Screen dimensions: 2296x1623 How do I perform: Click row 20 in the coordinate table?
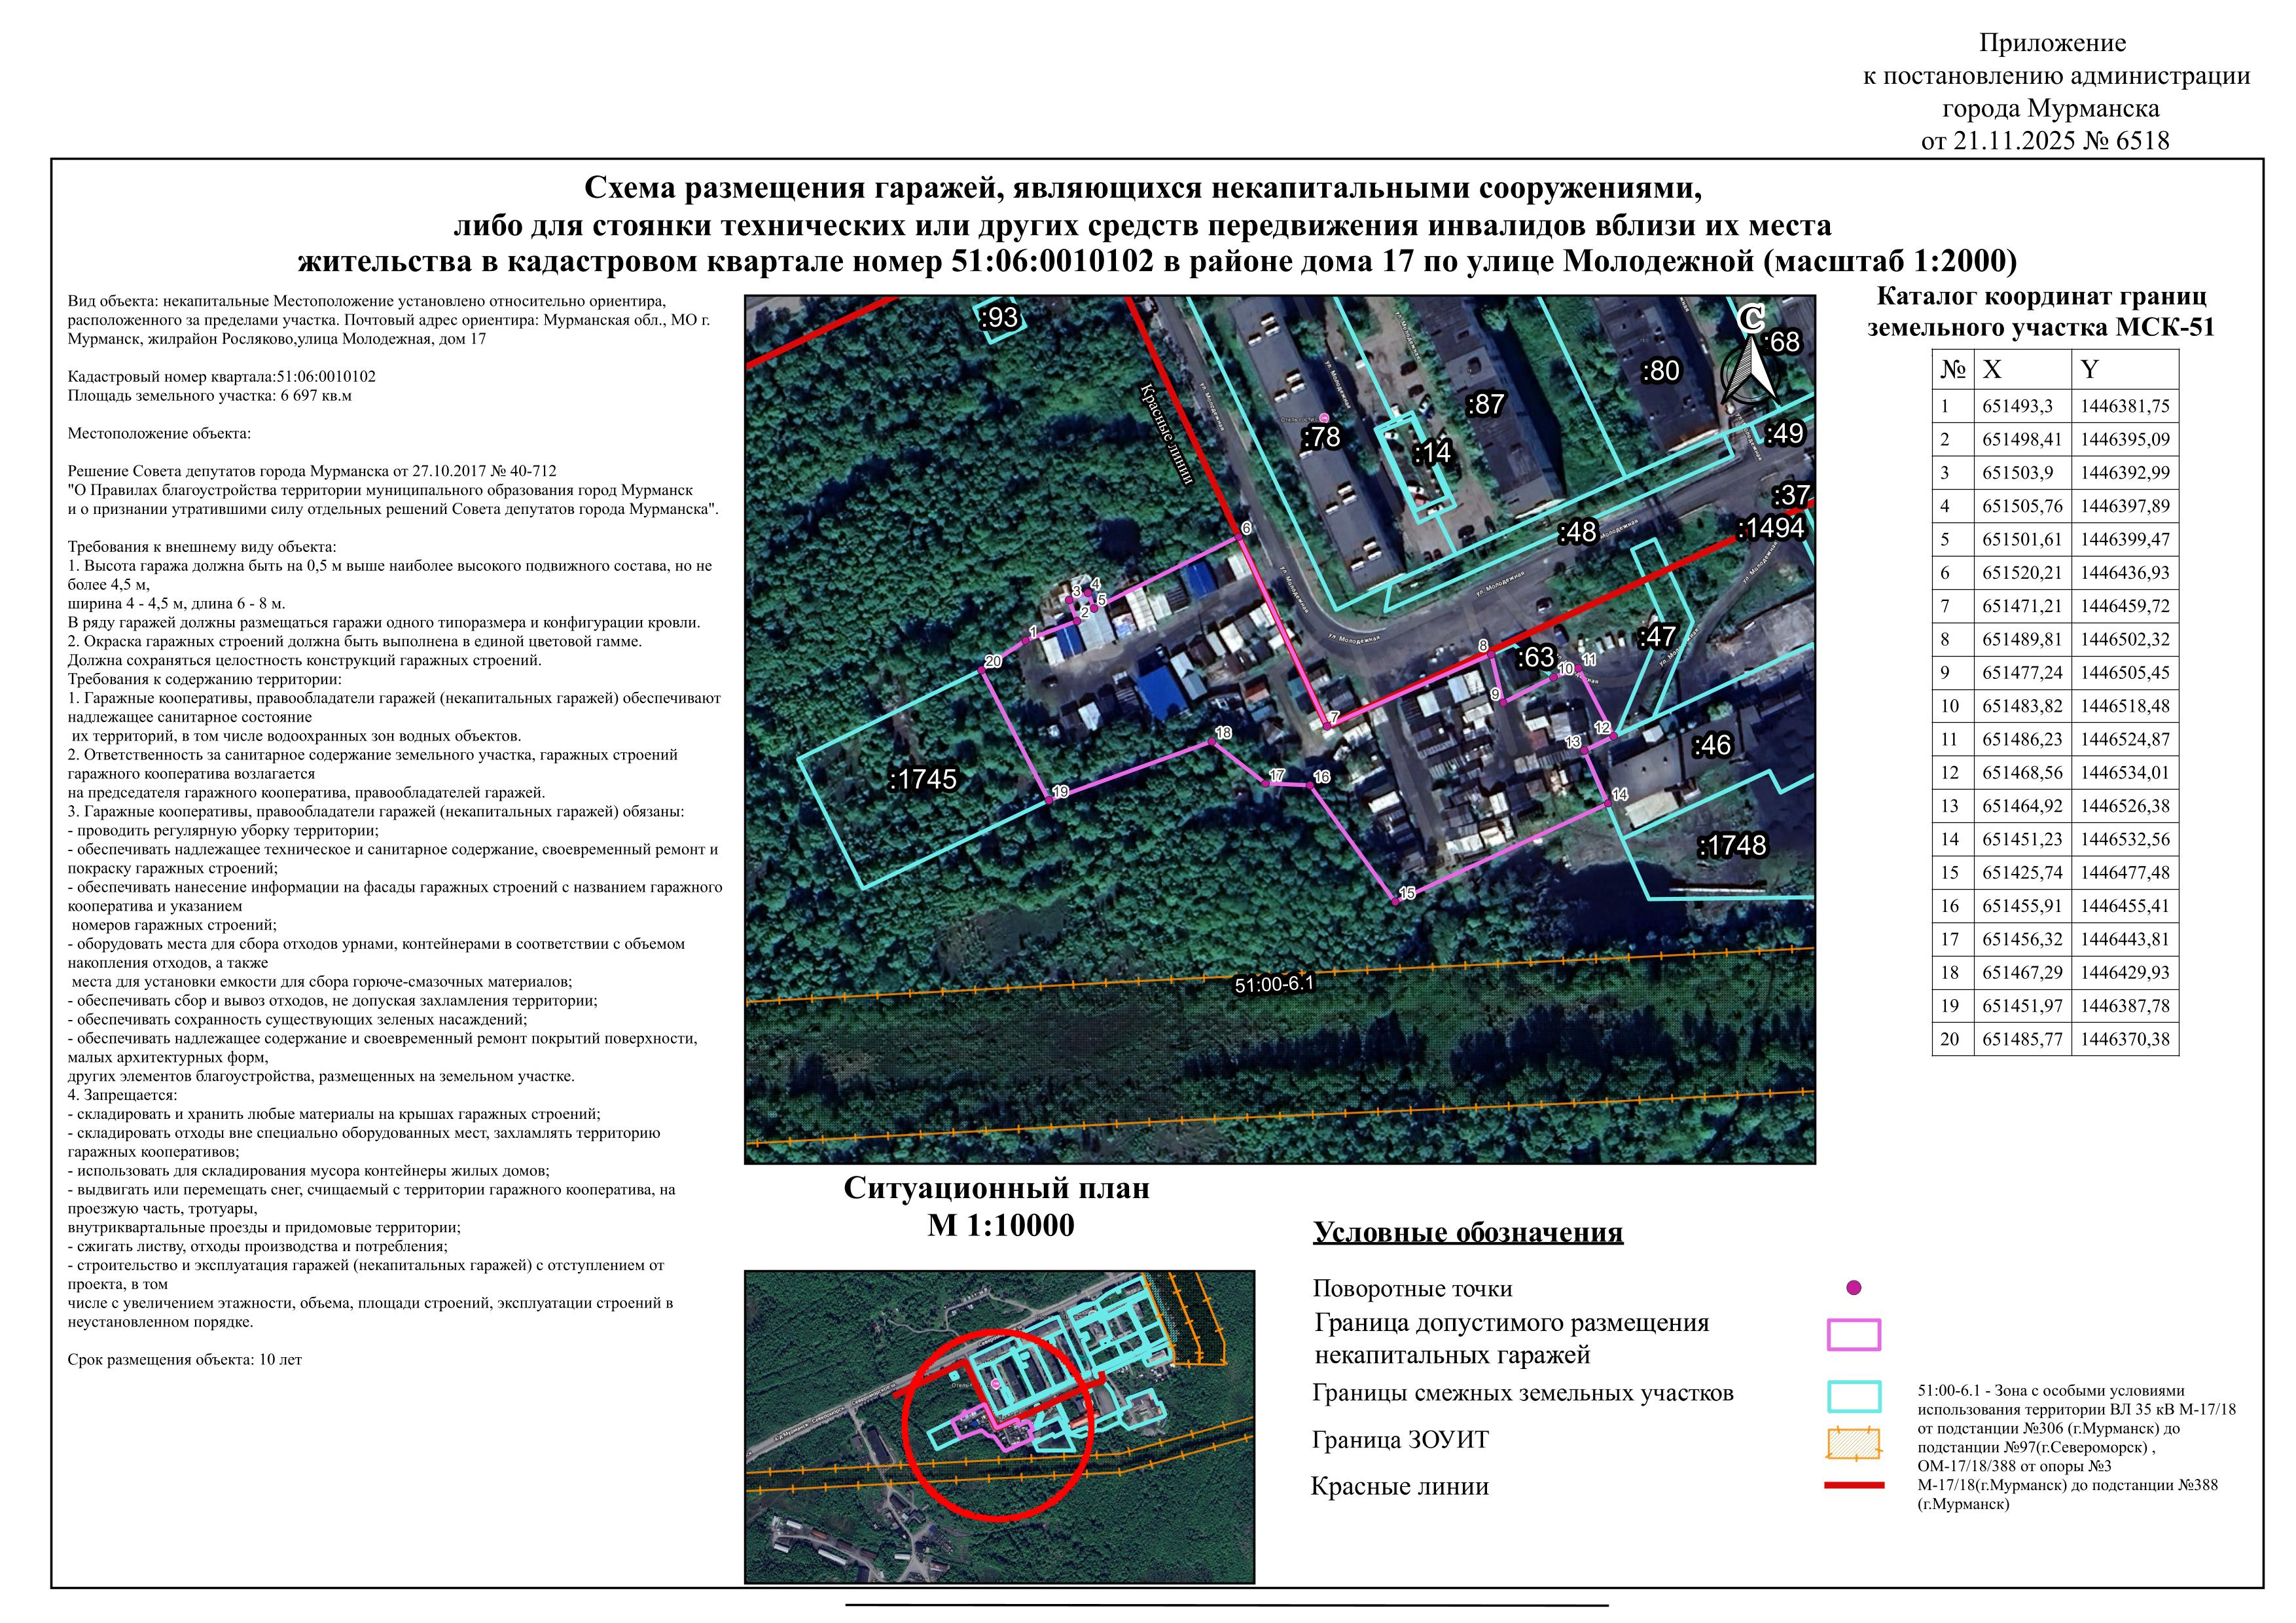(x=2054, y=1039)
